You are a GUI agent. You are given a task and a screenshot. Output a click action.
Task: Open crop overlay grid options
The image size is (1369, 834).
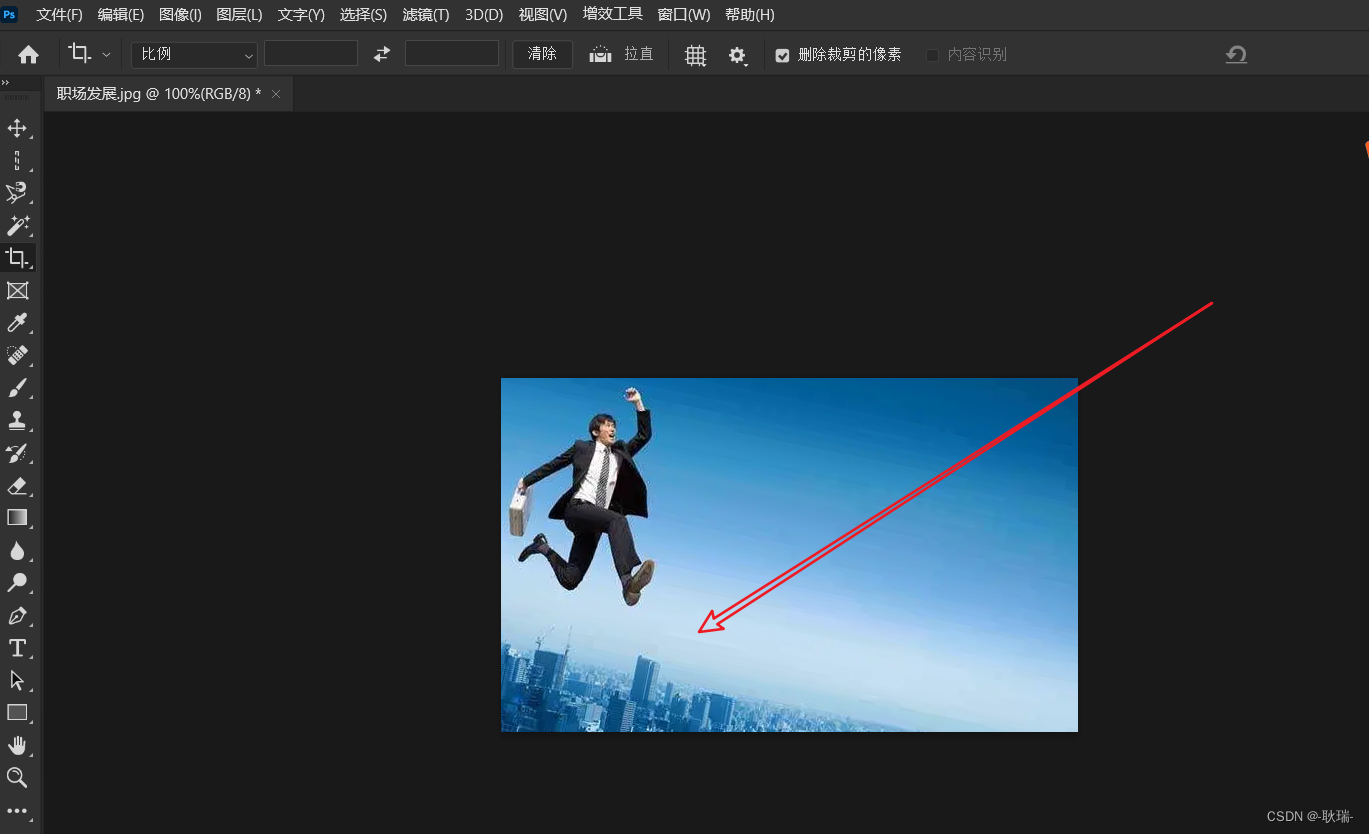[x=695, y=55]
